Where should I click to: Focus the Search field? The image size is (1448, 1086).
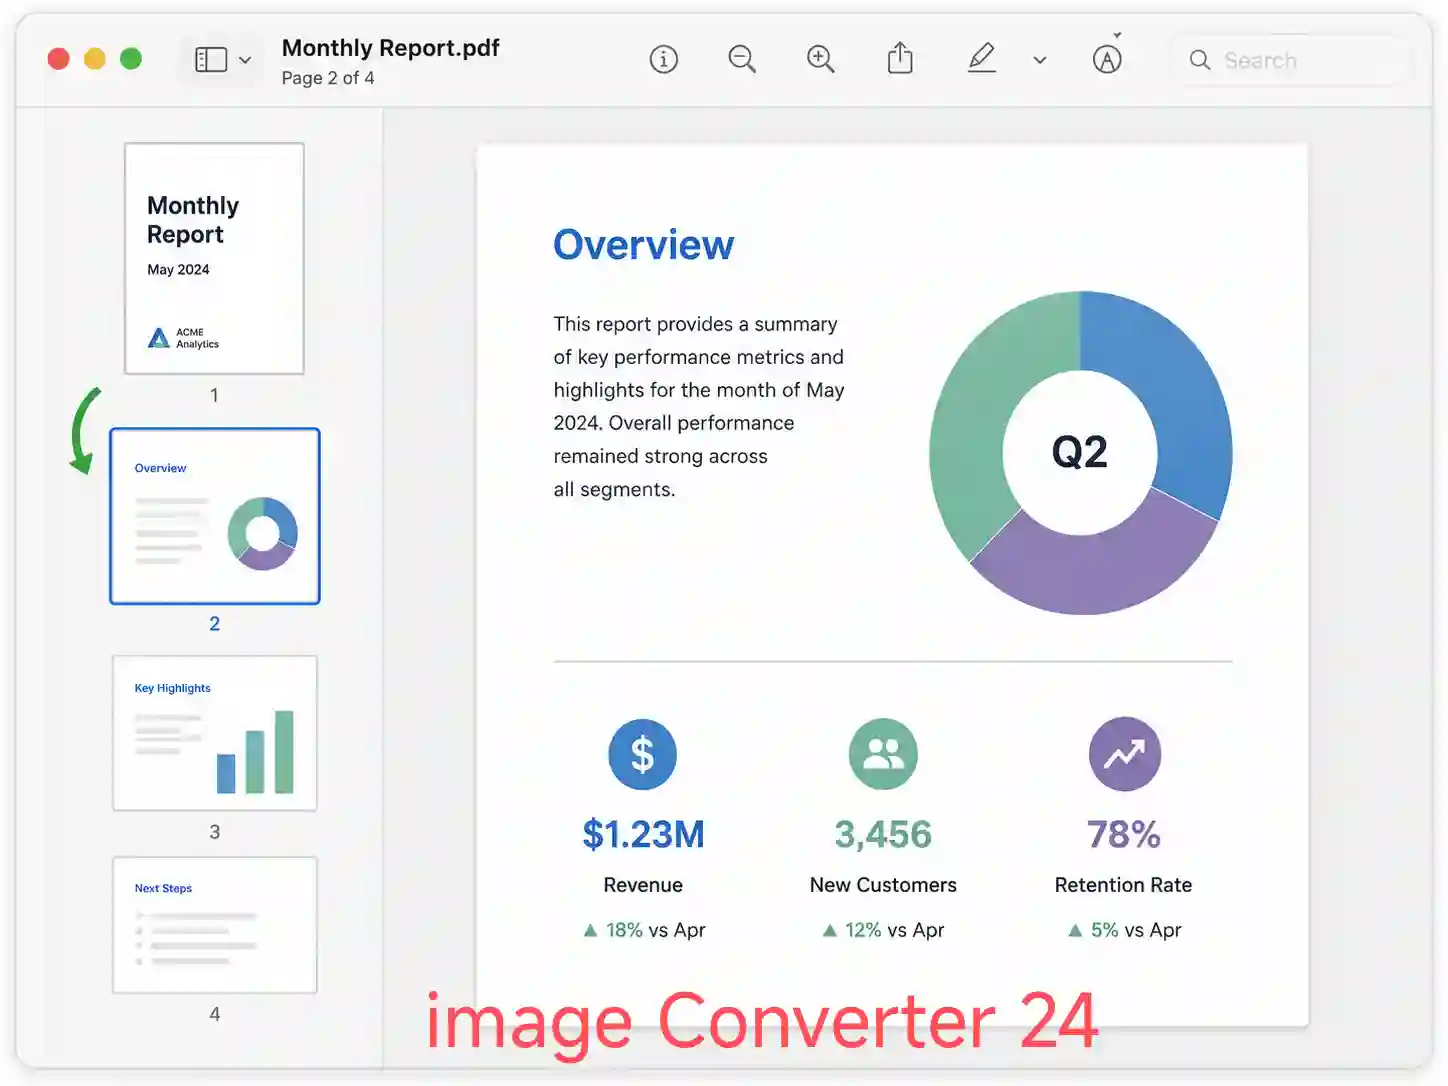[1291, 60]
